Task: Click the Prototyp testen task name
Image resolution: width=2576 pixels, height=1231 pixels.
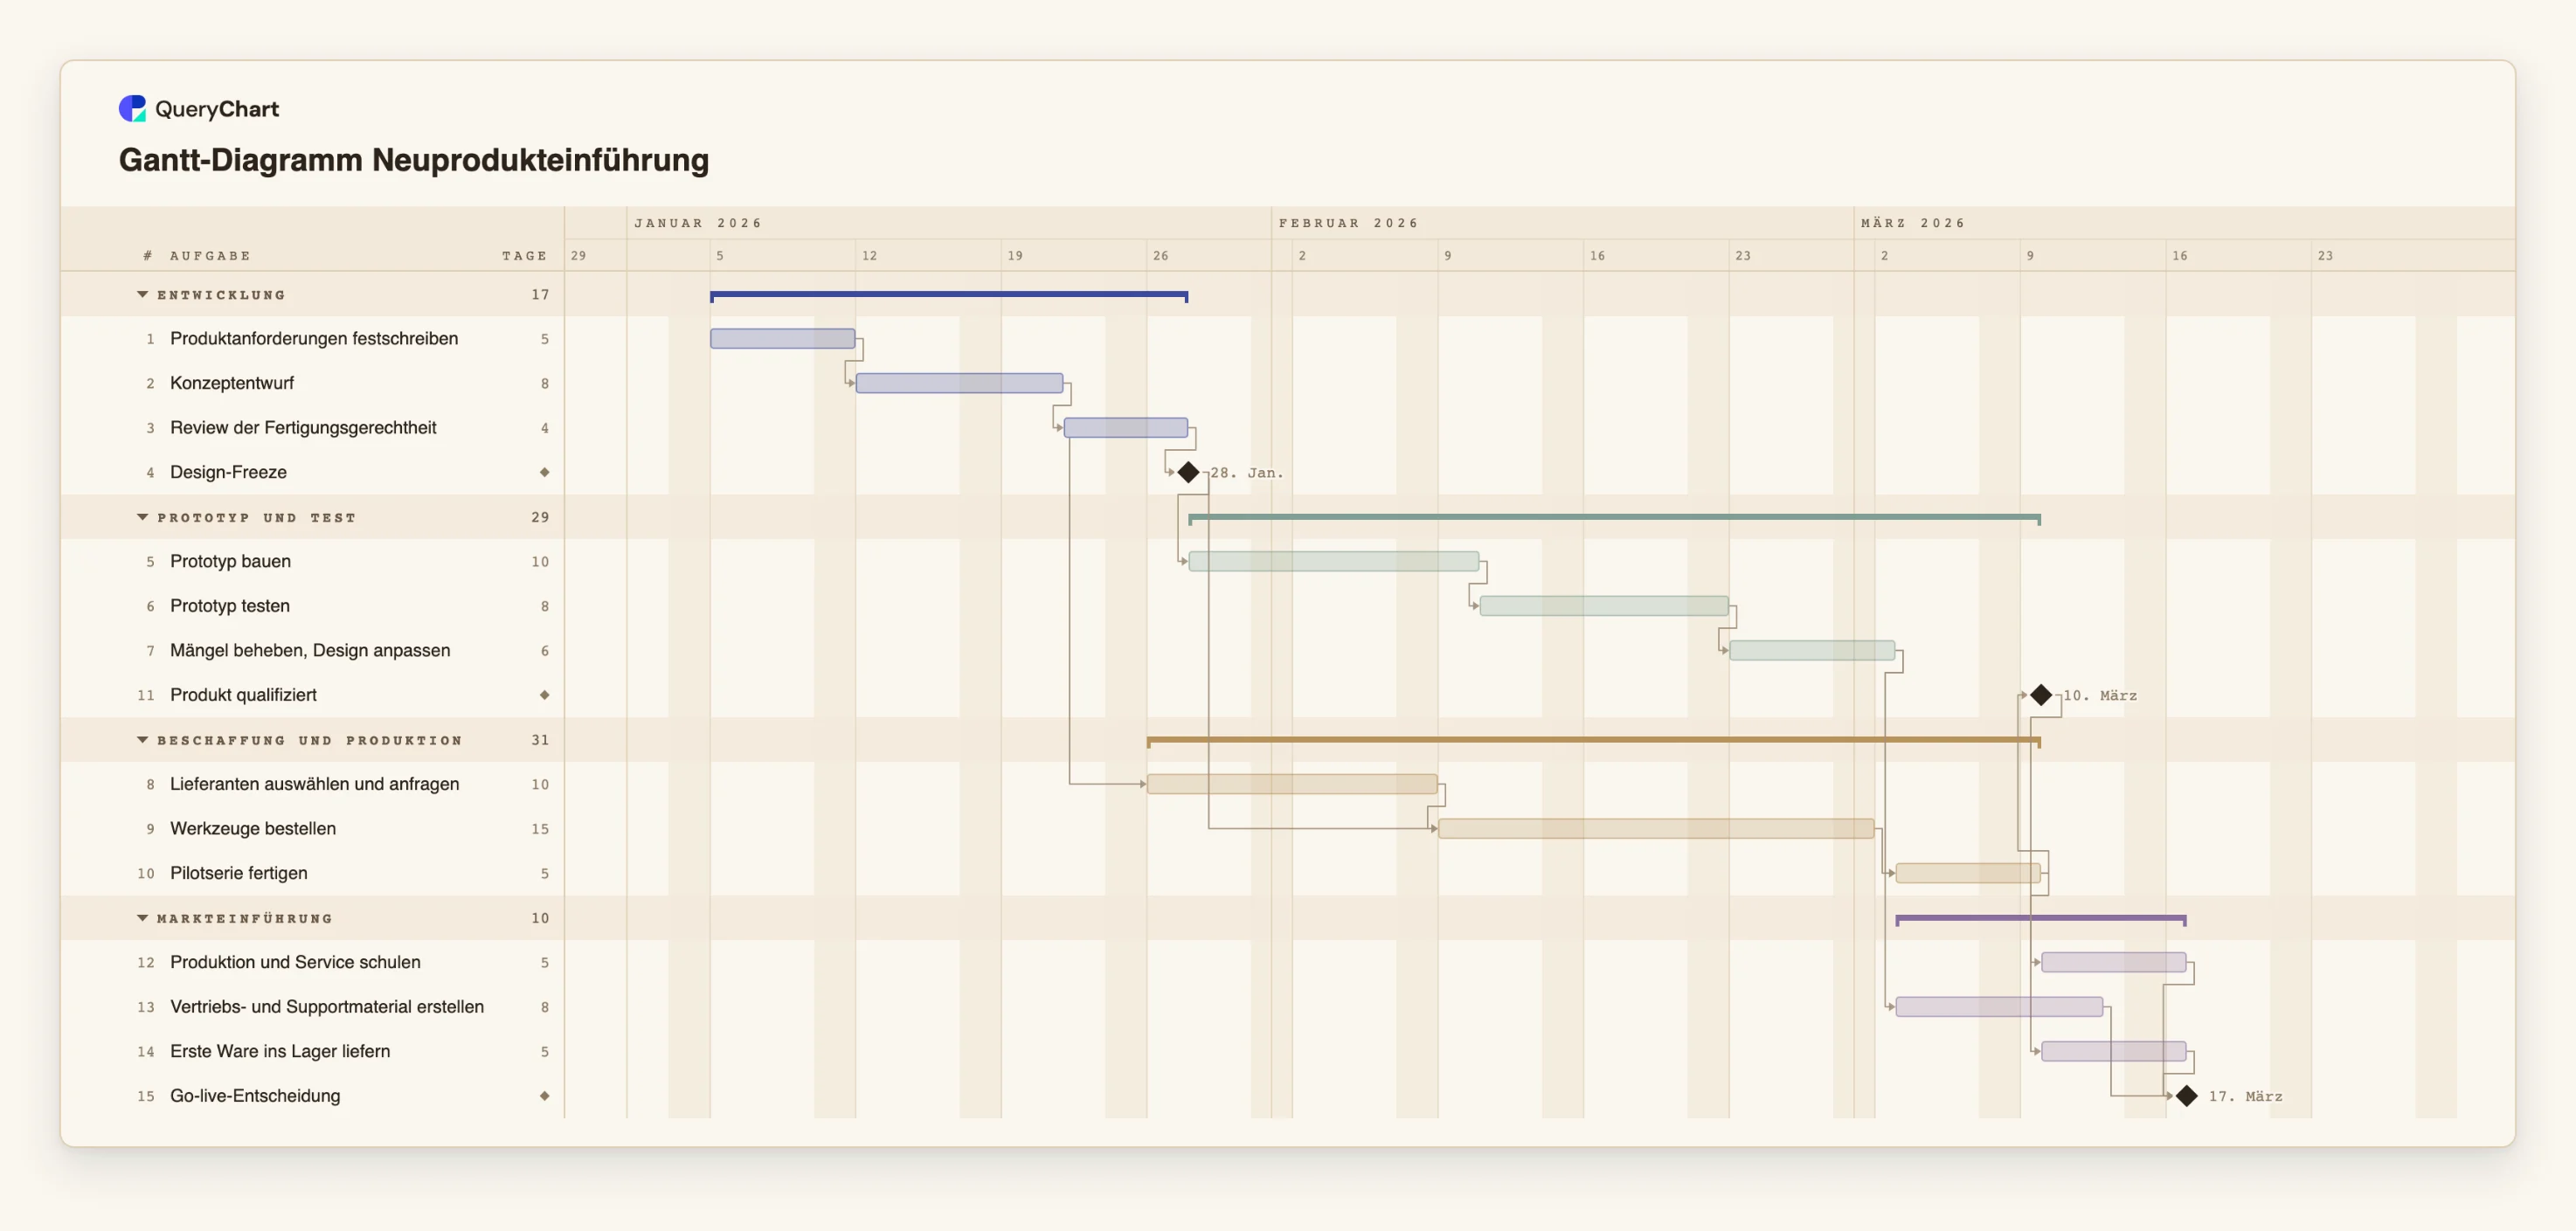Action: [x=230, y=606]
